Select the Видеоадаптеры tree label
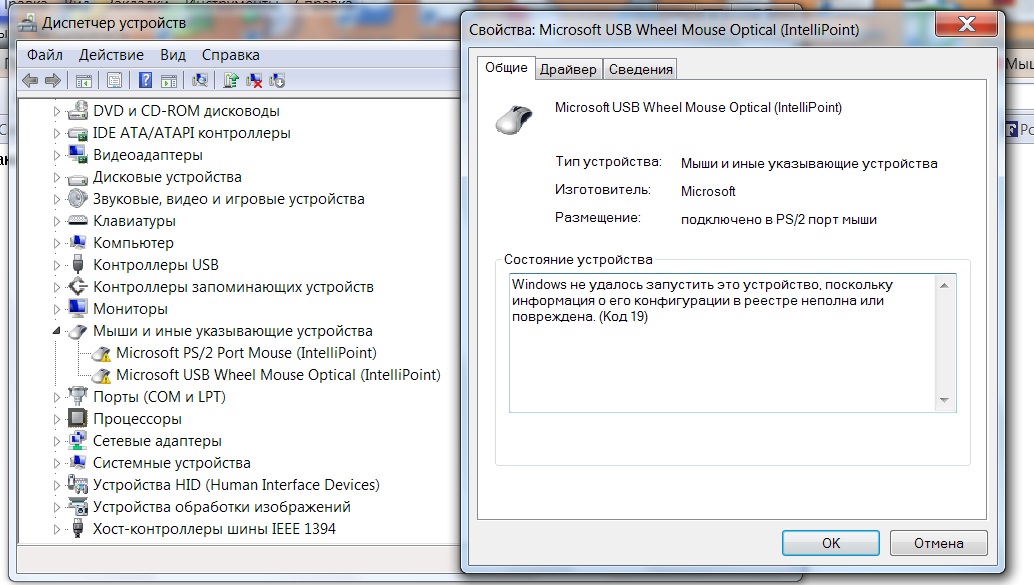Image resolution: width=1034 pixels, height=585 pixels. tap(148, 155)
